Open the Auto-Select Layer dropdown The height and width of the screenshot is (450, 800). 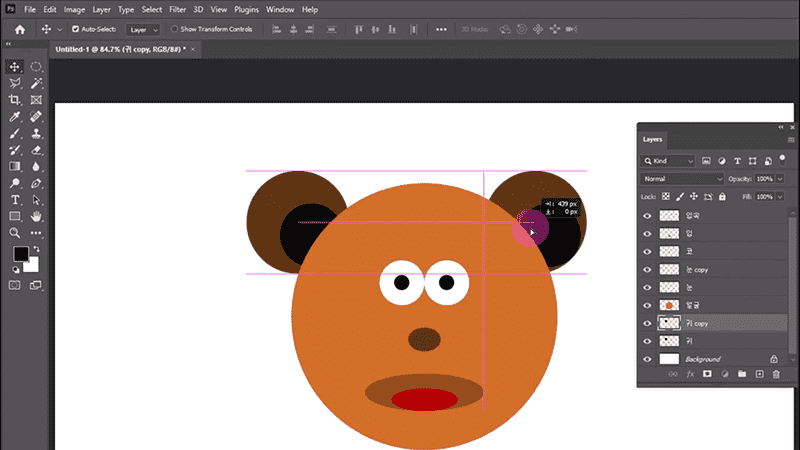143,30
